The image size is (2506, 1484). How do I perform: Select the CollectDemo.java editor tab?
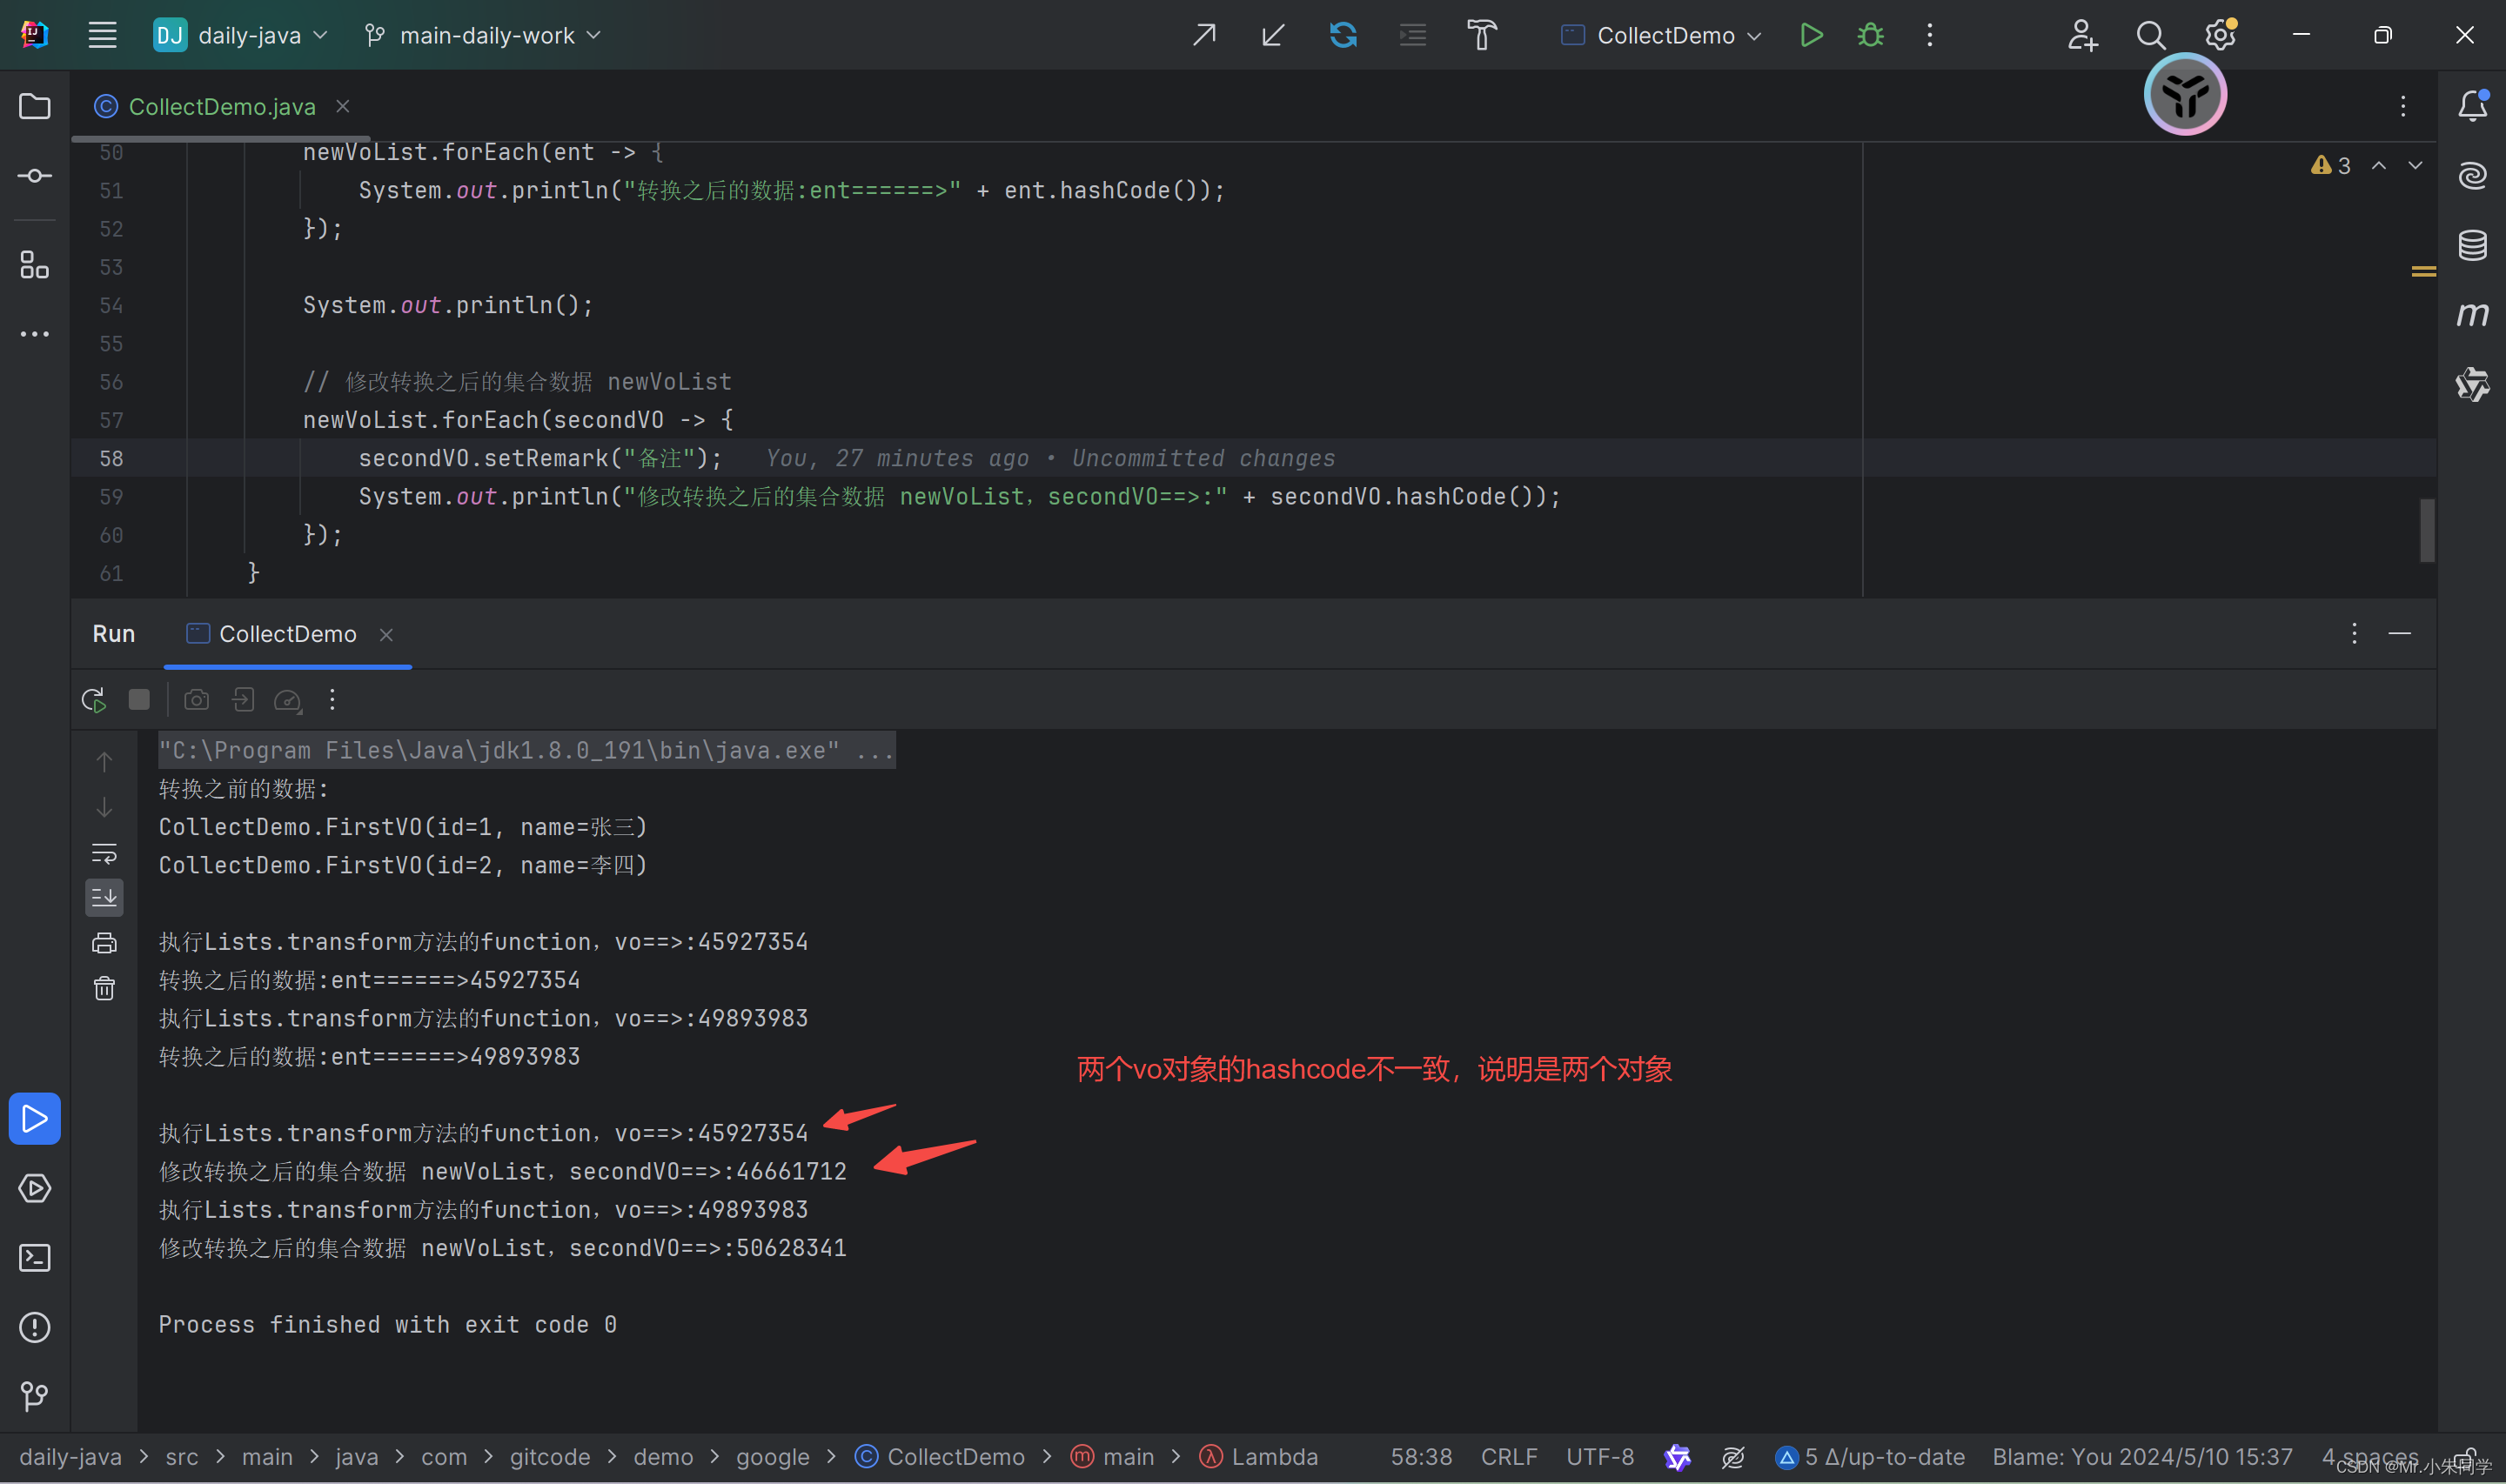pos(221,106)
